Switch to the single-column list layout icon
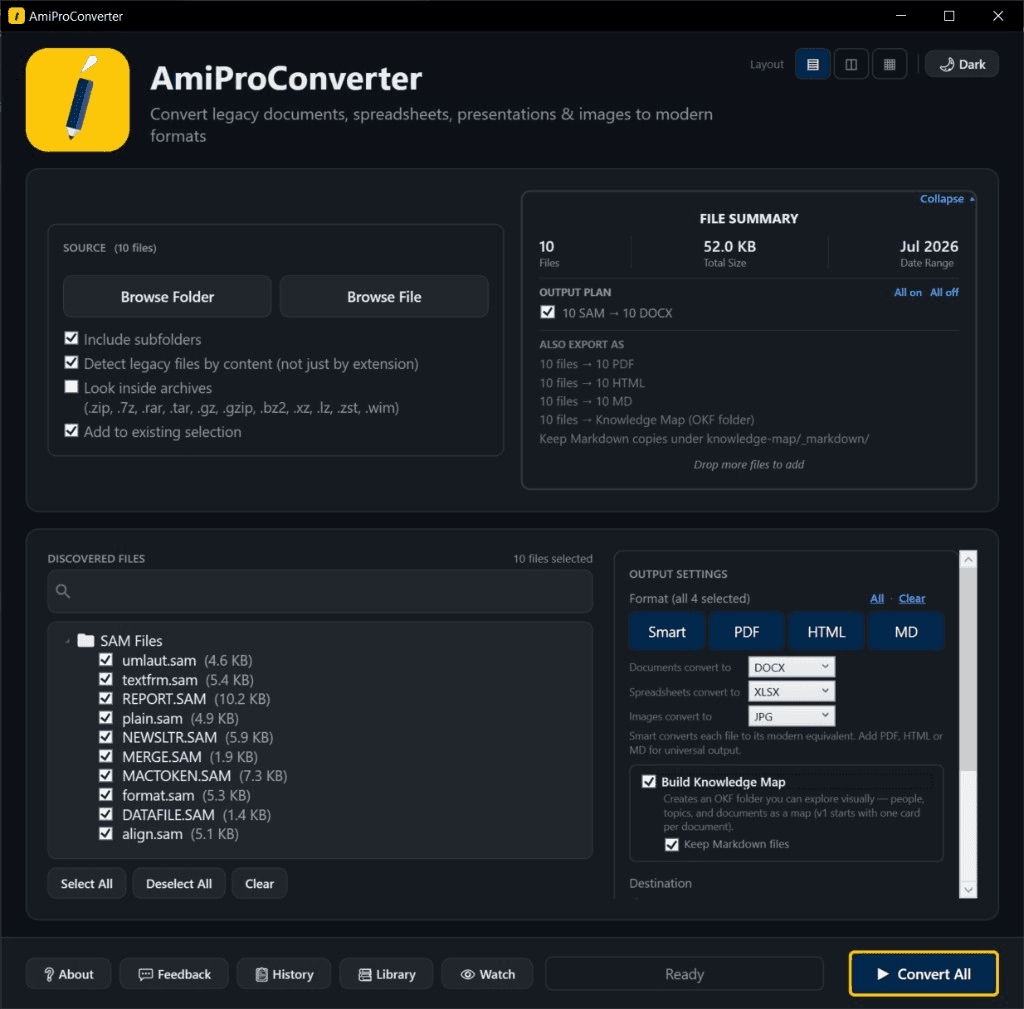1024x1009 pixels. click(812, 64)
